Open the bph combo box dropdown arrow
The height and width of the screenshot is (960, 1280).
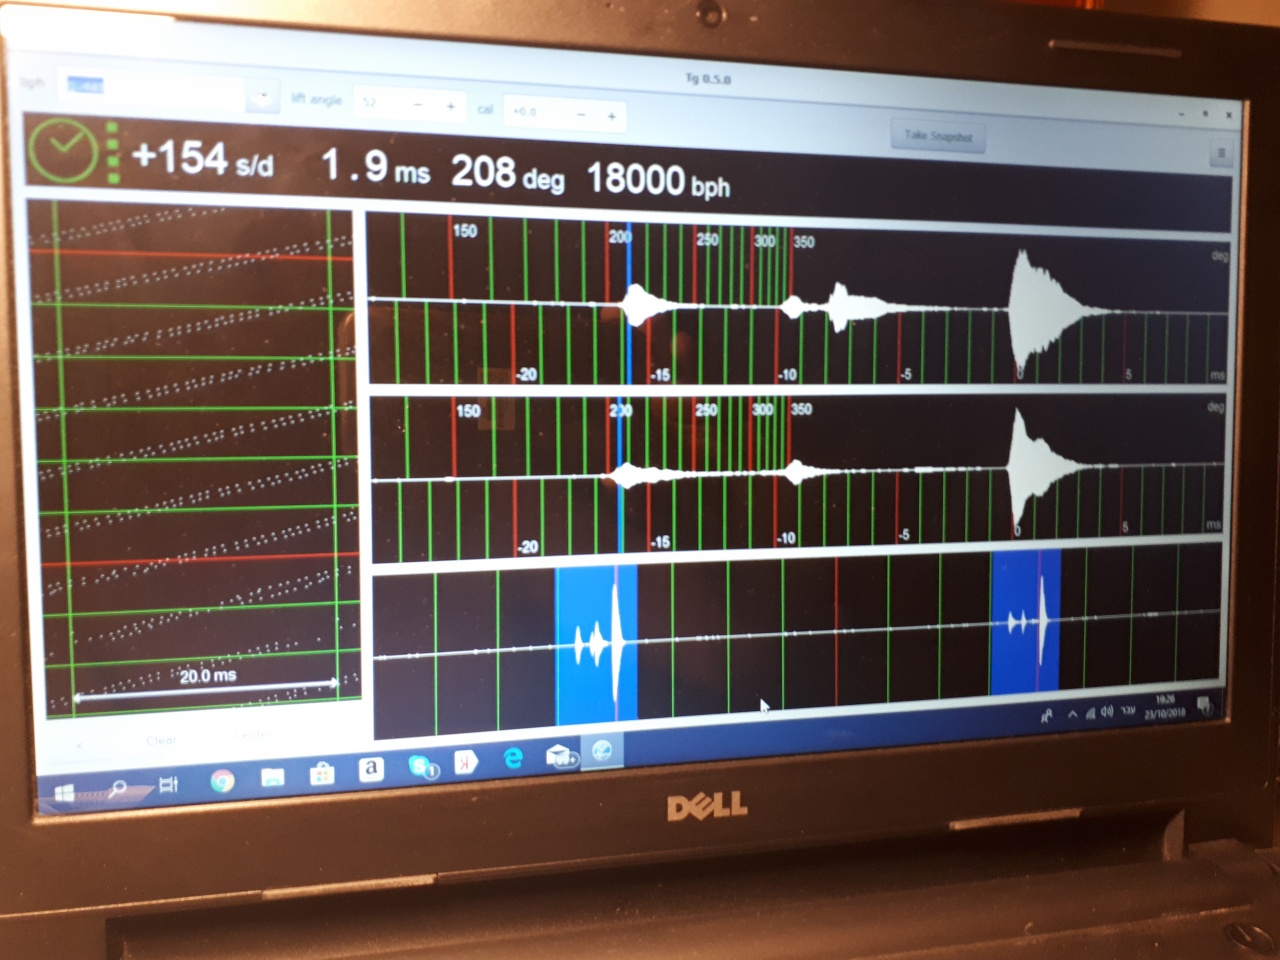click(x=262, y=97)
